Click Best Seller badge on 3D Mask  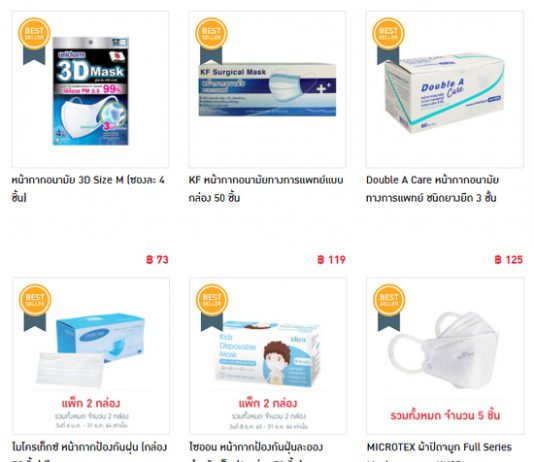point(34,41)
